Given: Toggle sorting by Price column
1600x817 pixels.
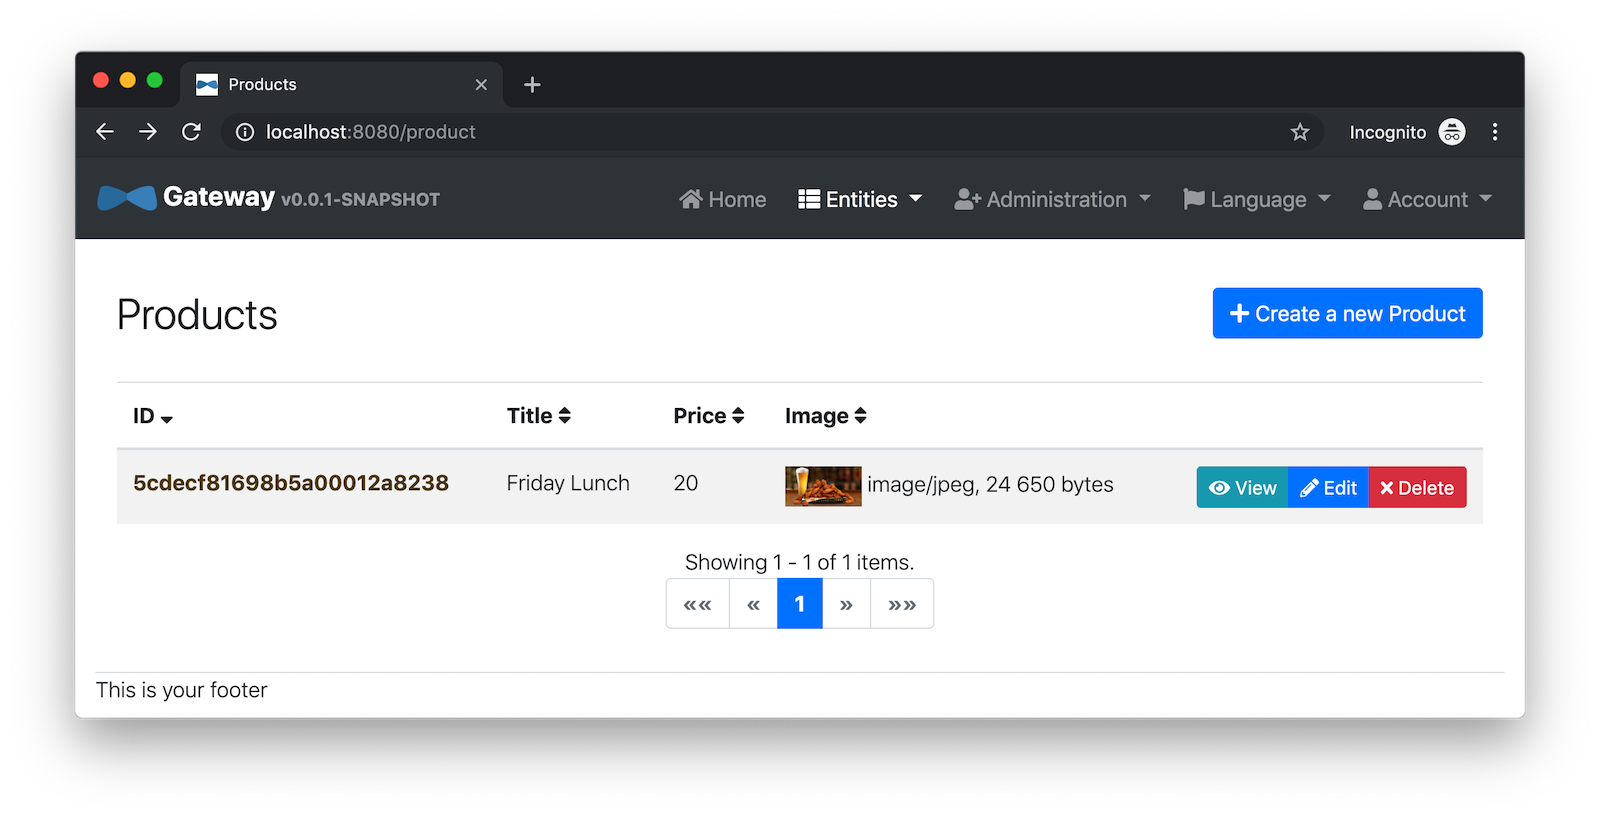Looking at the screenshot, I should click(x=708, y=416).
